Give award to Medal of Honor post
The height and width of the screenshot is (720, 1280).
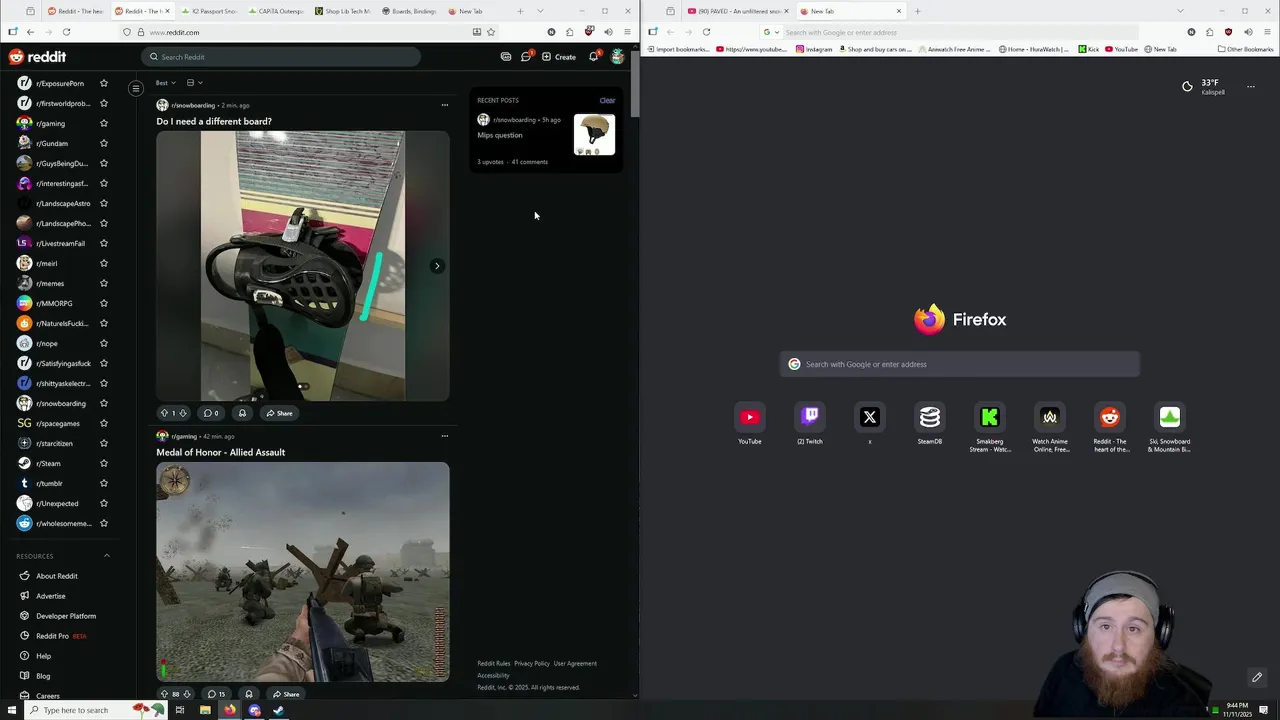(249, 694)
